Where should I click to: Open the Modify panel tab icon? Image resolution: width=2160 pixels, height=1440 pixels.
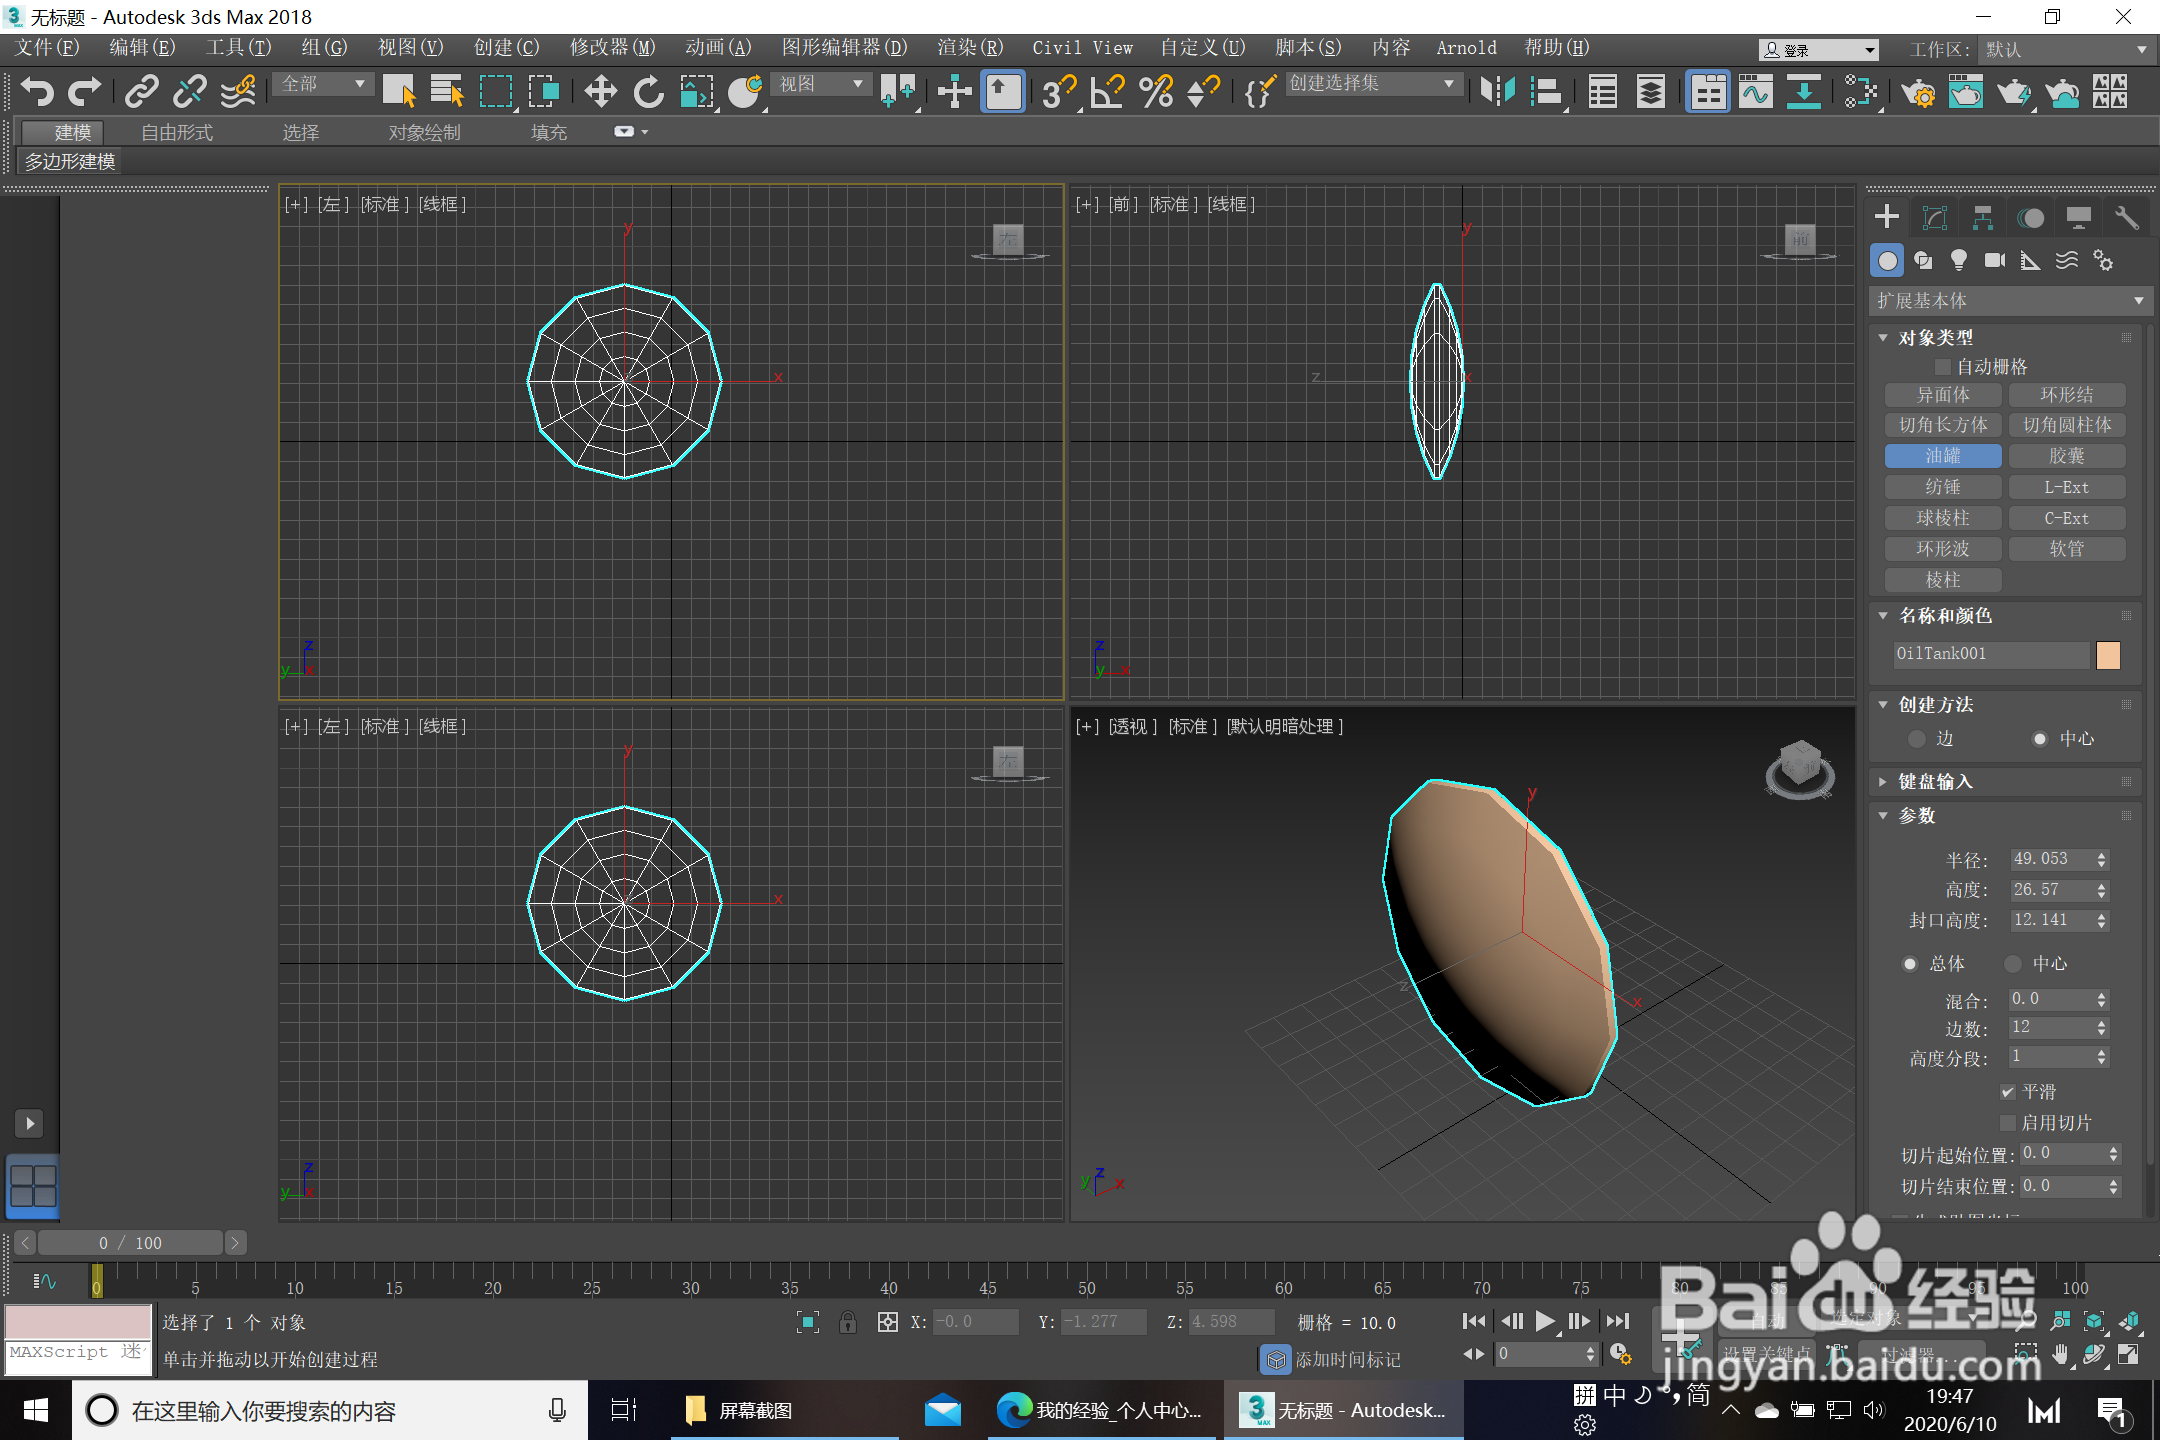point(1935,218)
